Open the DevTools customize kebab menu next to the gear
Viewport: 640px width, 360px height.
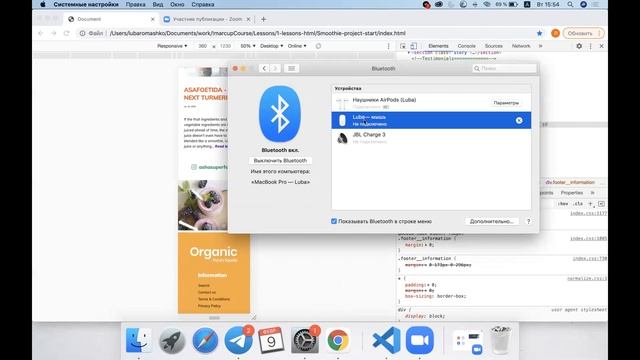point(590,46)
